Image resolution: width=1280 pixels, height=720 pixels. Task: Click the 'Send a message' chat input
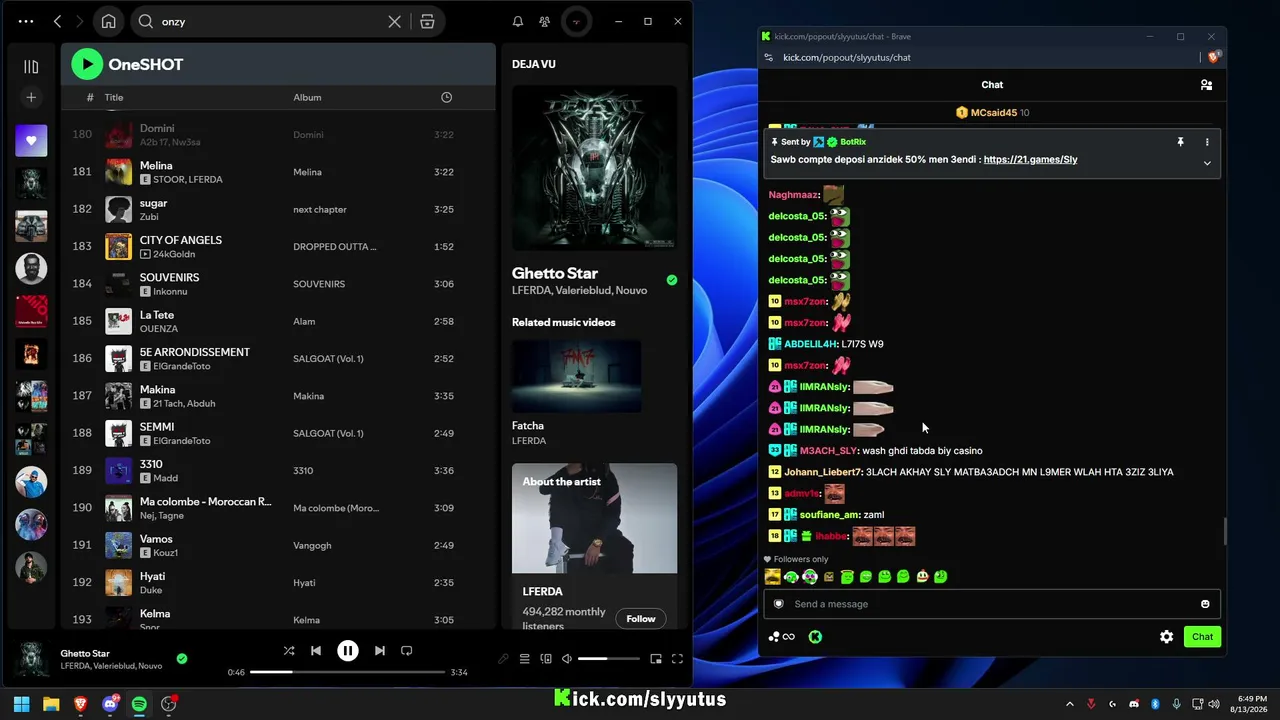[x=990, y=604]
